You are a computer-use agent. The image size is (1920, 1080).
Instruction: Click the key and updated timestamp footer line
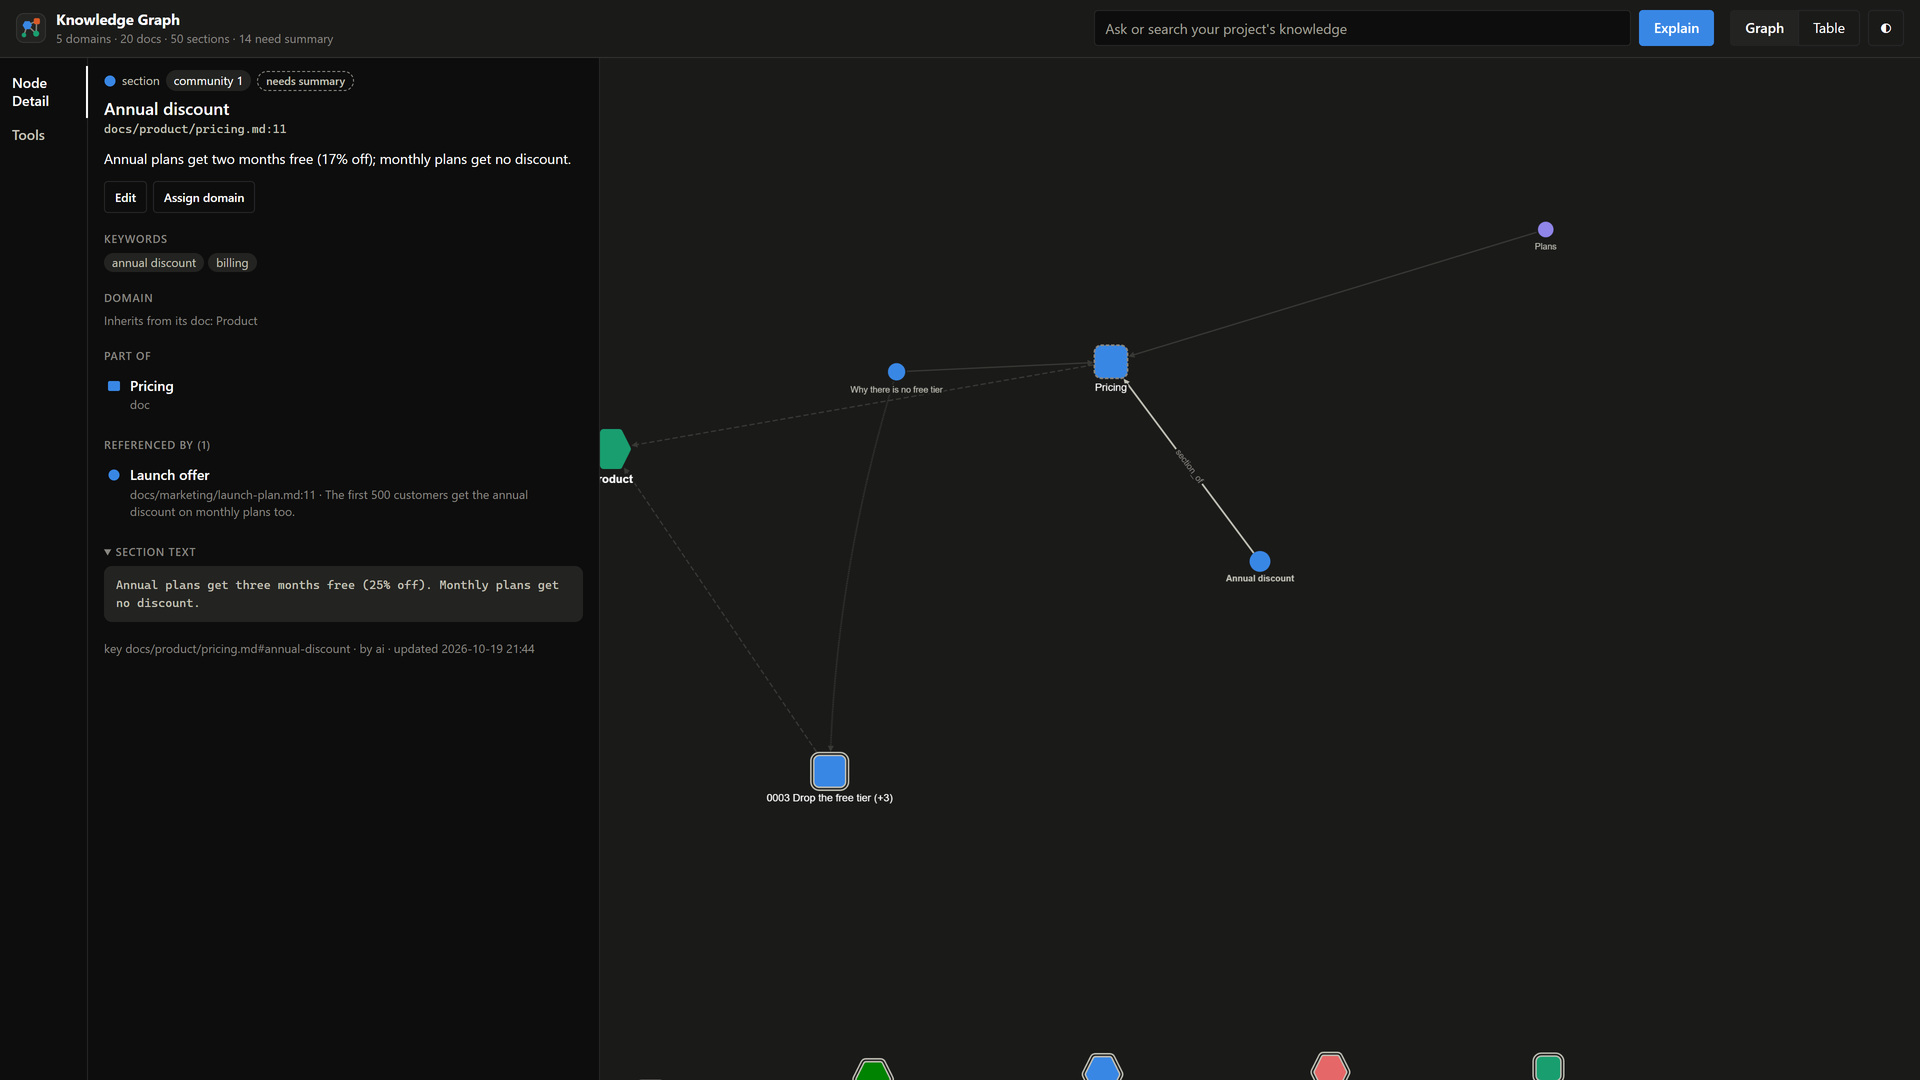point(319,649)
